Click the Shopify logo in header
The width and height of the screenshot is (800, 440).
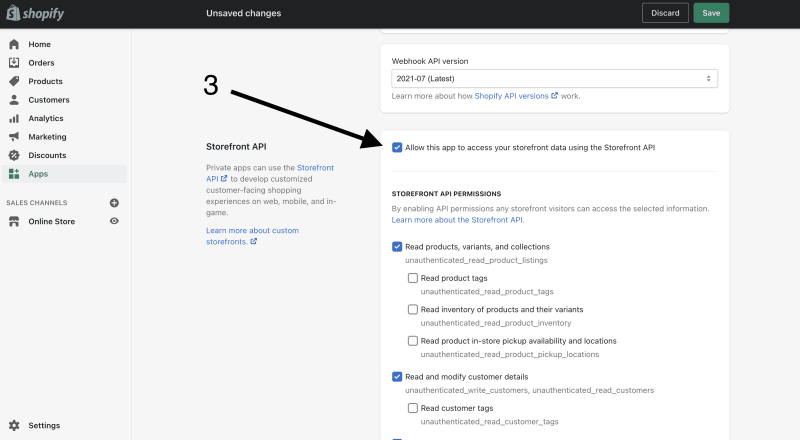tap(35, 13)
